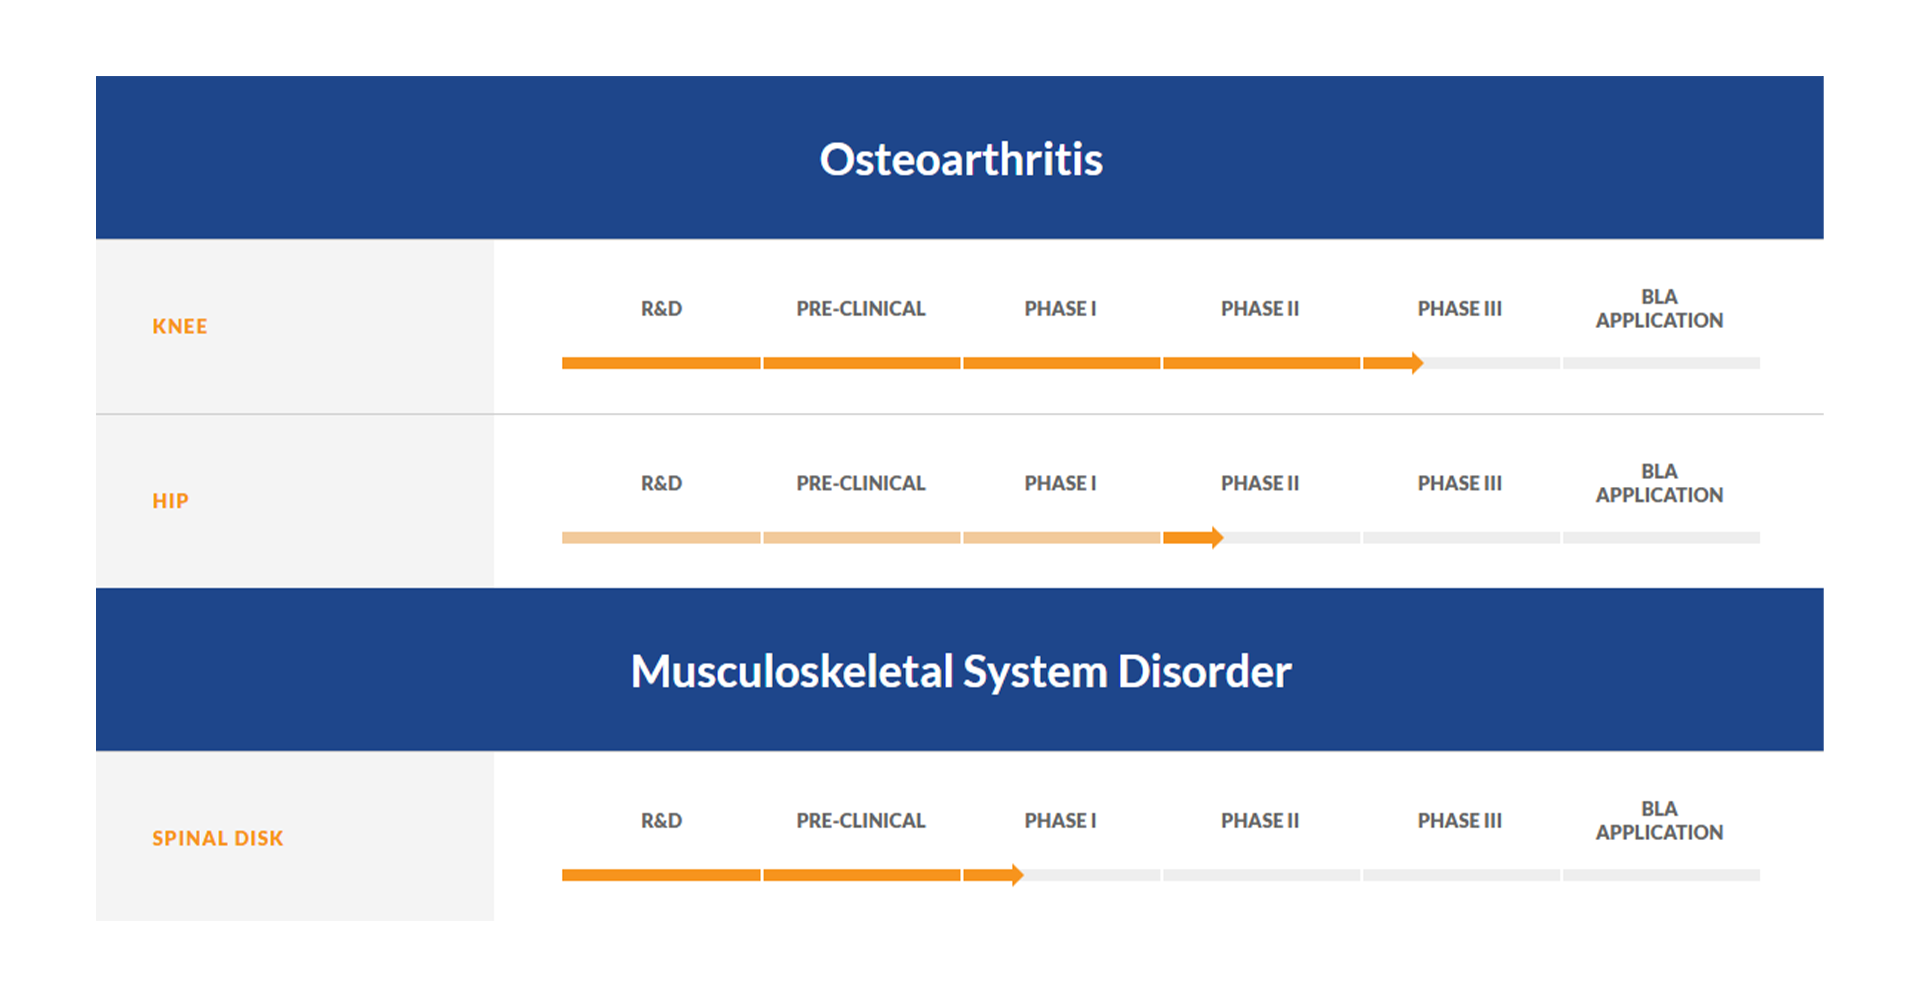Click Spinal Disk Phase III gray segment
The image size is (1920, 992).
pos(1461,875)
